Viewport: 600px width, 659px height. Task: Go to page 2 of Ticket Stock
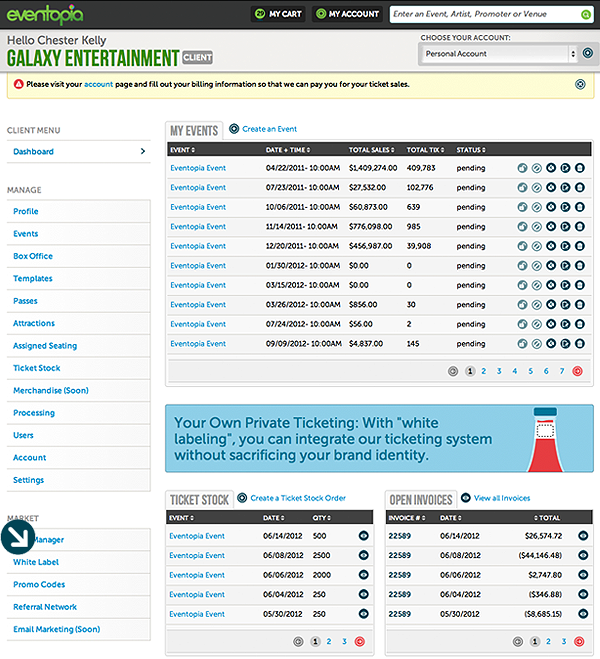329,642
